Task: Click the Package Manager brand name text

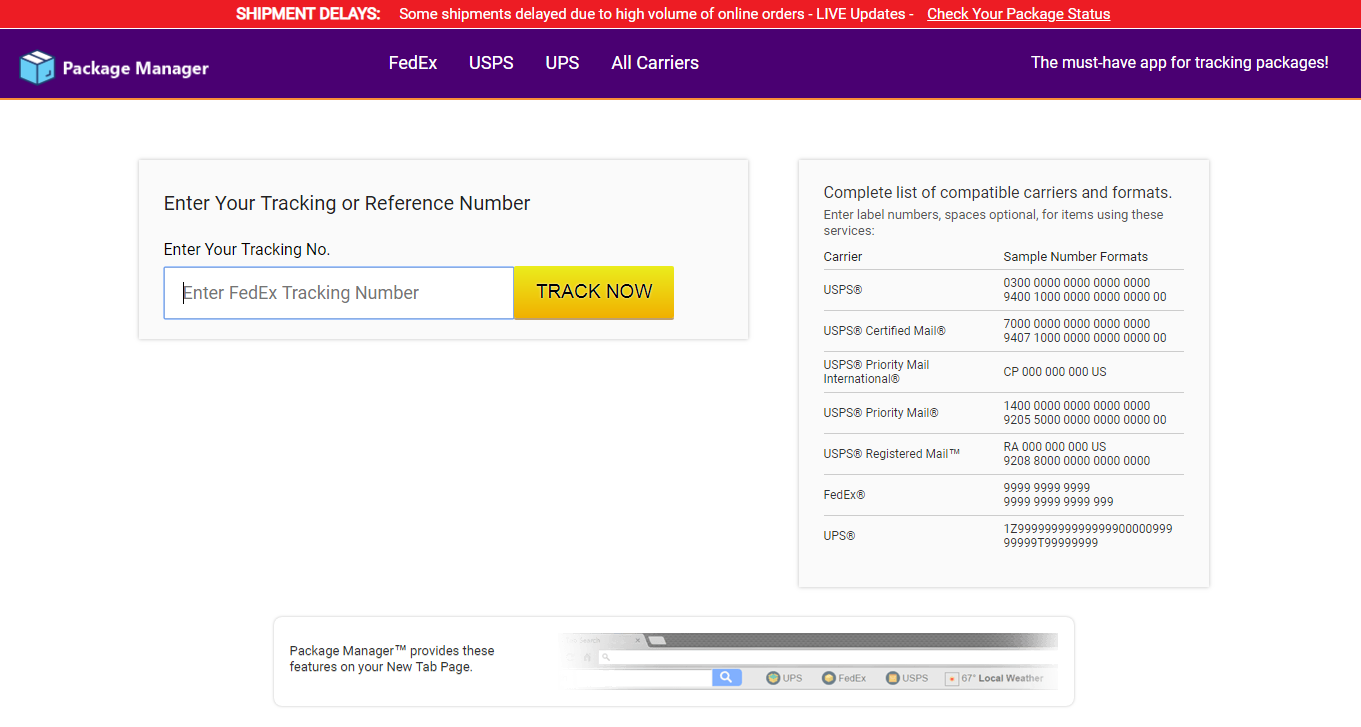Action: coord(135,69)
